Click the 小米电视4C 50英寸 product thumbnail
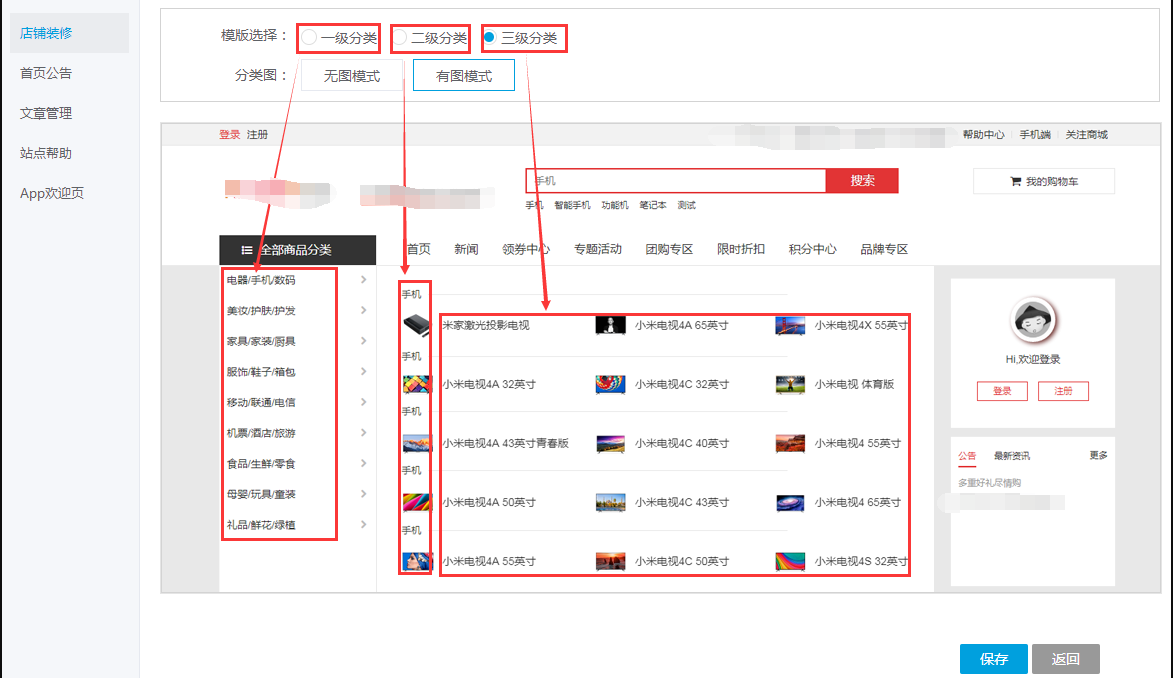 610,561
